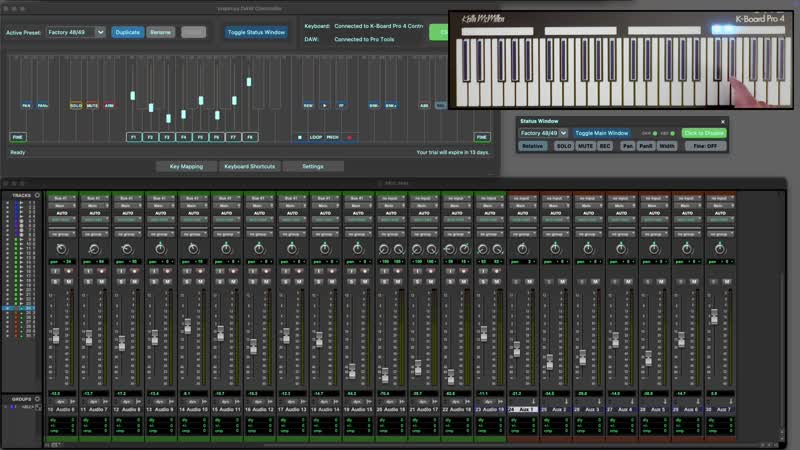Click the Audio 13 pan knob

[x=292, y=249]
